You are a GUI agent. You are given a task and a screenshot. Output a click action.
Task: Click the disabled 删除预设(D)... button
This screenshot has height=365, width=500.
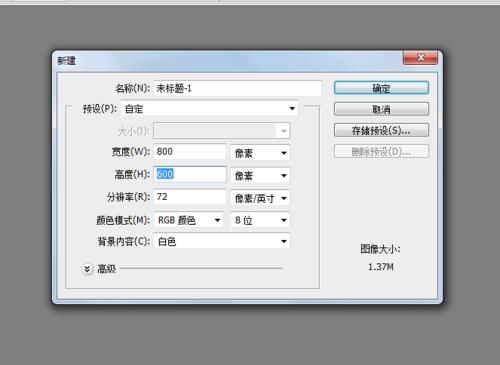point(381,151)
